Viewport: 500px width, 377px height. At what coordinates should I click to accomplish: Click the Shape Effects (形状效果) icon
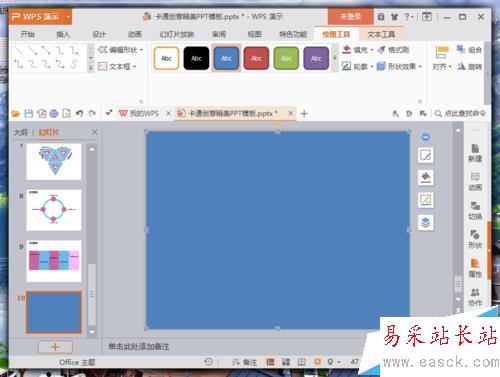tap(381, 66)
